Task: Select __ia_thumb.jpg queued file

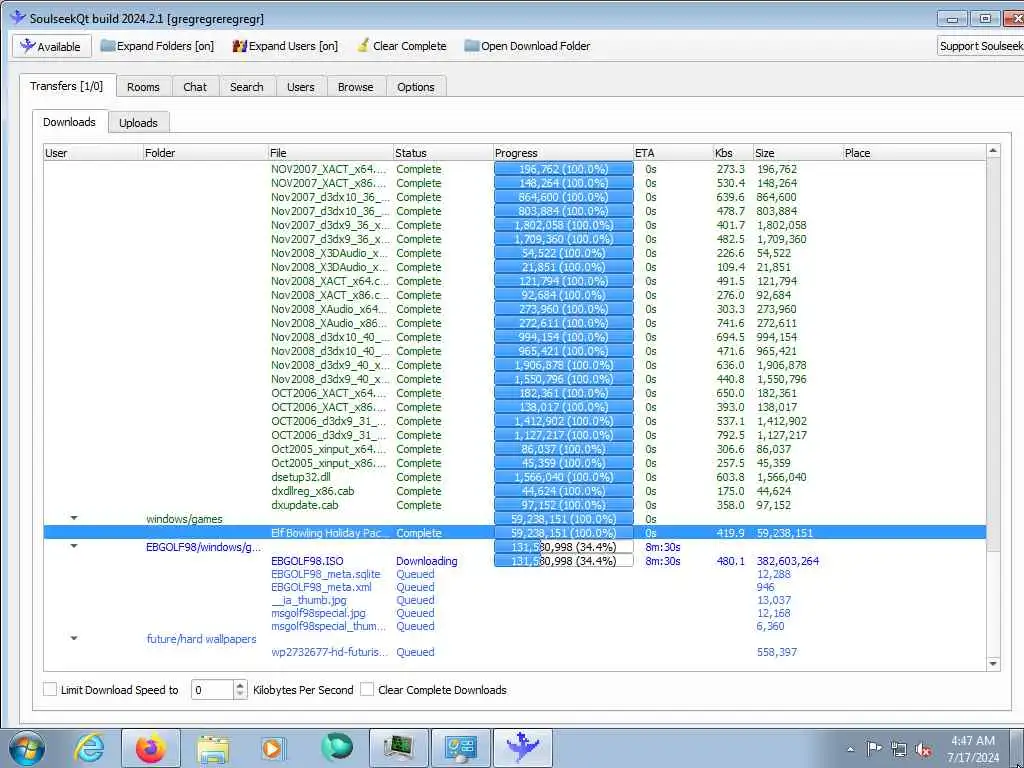Action: point(515,600)
